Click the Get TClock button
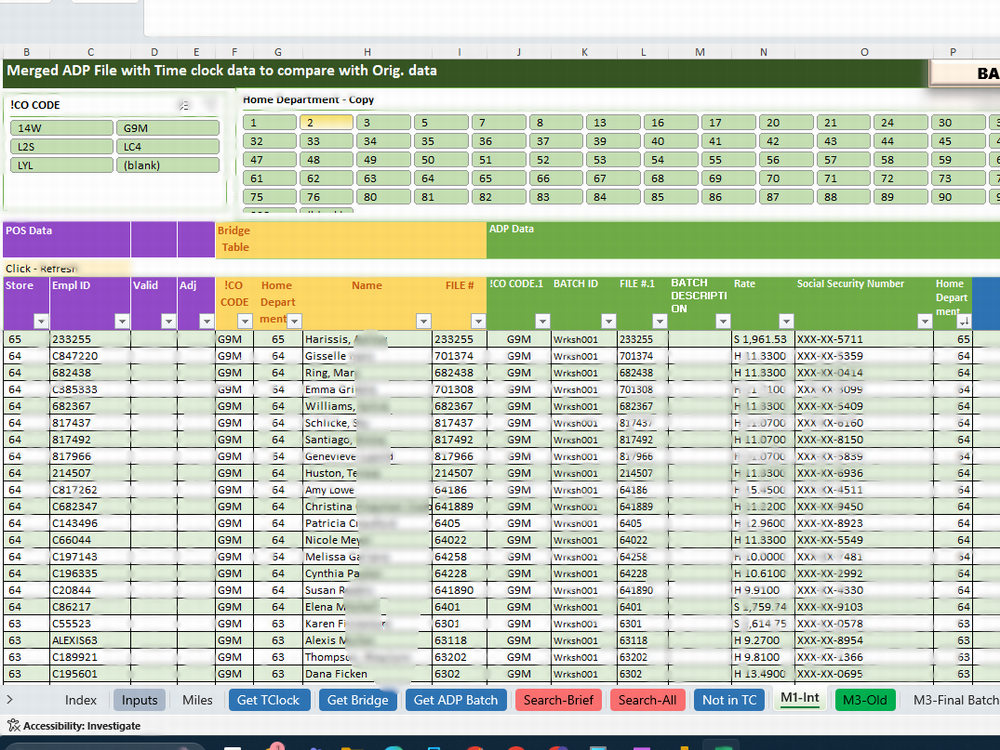1000x750 pixels. tap(269, 700)
